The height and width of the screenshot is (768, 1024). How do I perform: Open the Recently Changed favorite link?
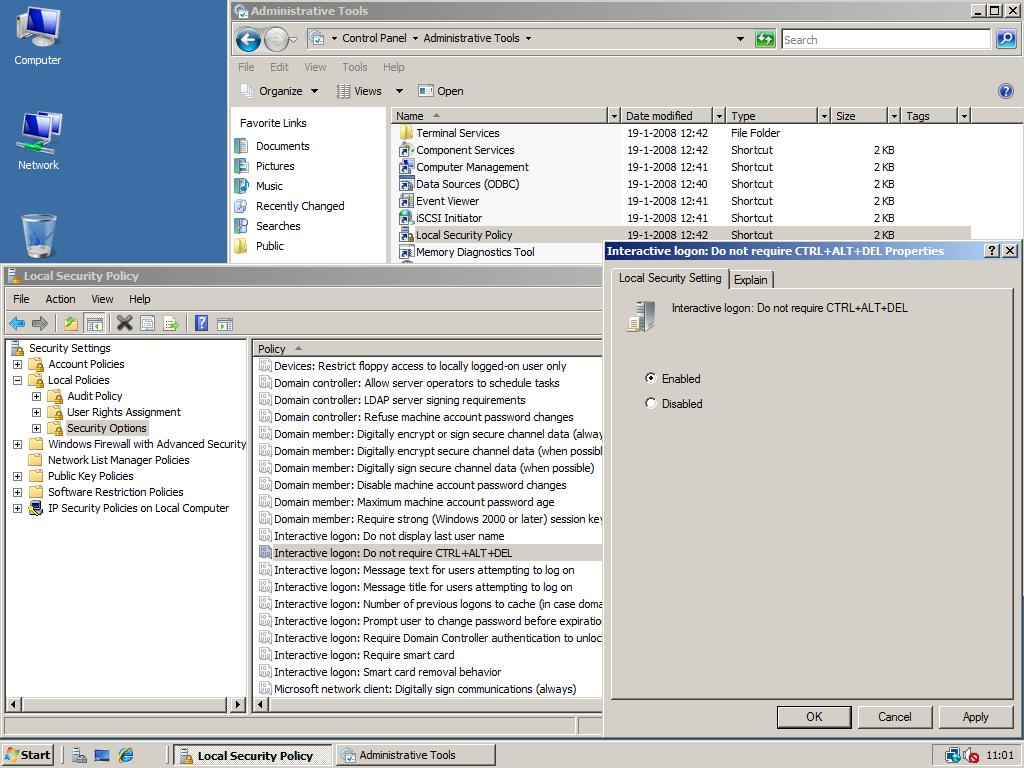(300, 206)
